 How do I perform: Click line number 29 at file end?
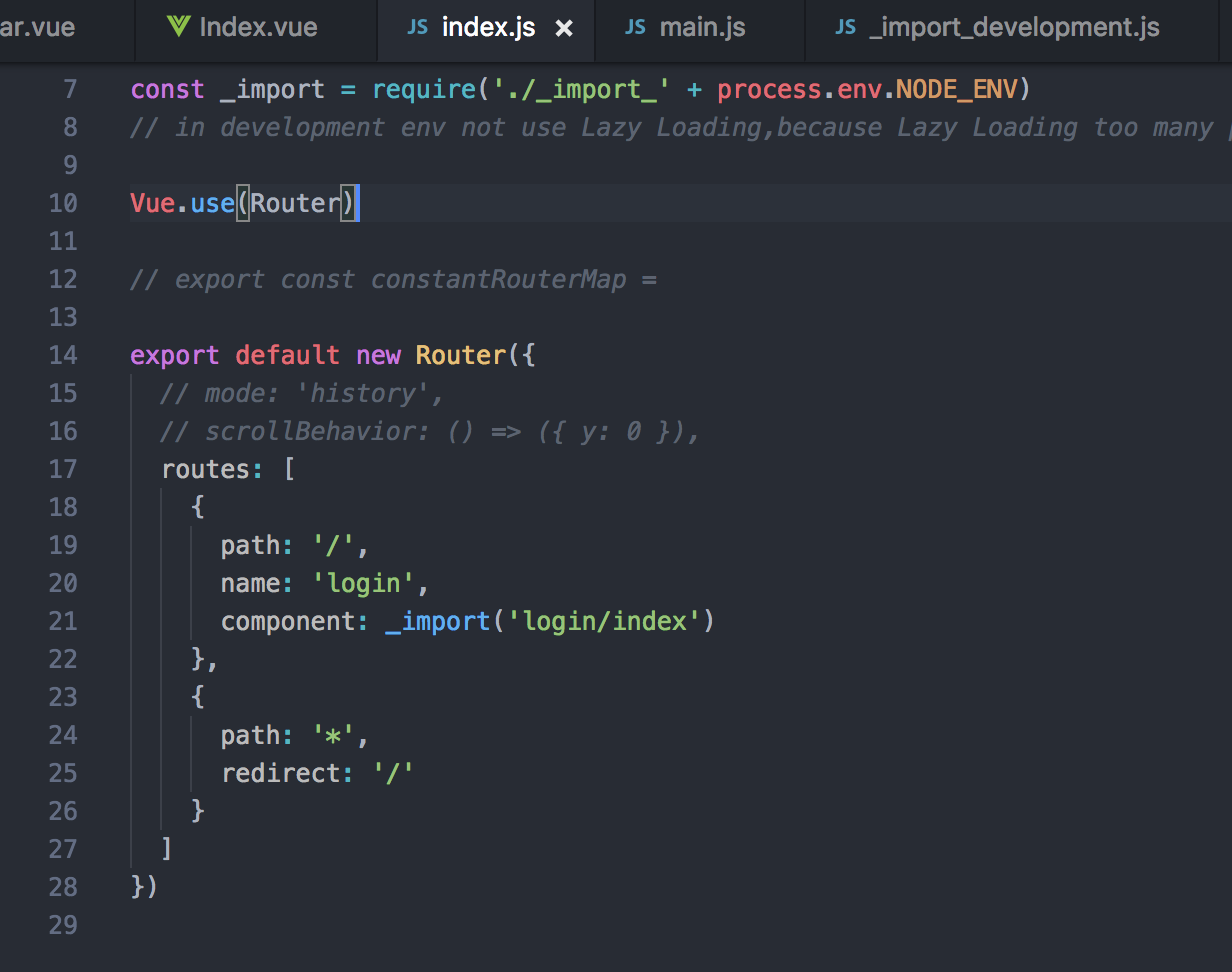click(62, 925)
